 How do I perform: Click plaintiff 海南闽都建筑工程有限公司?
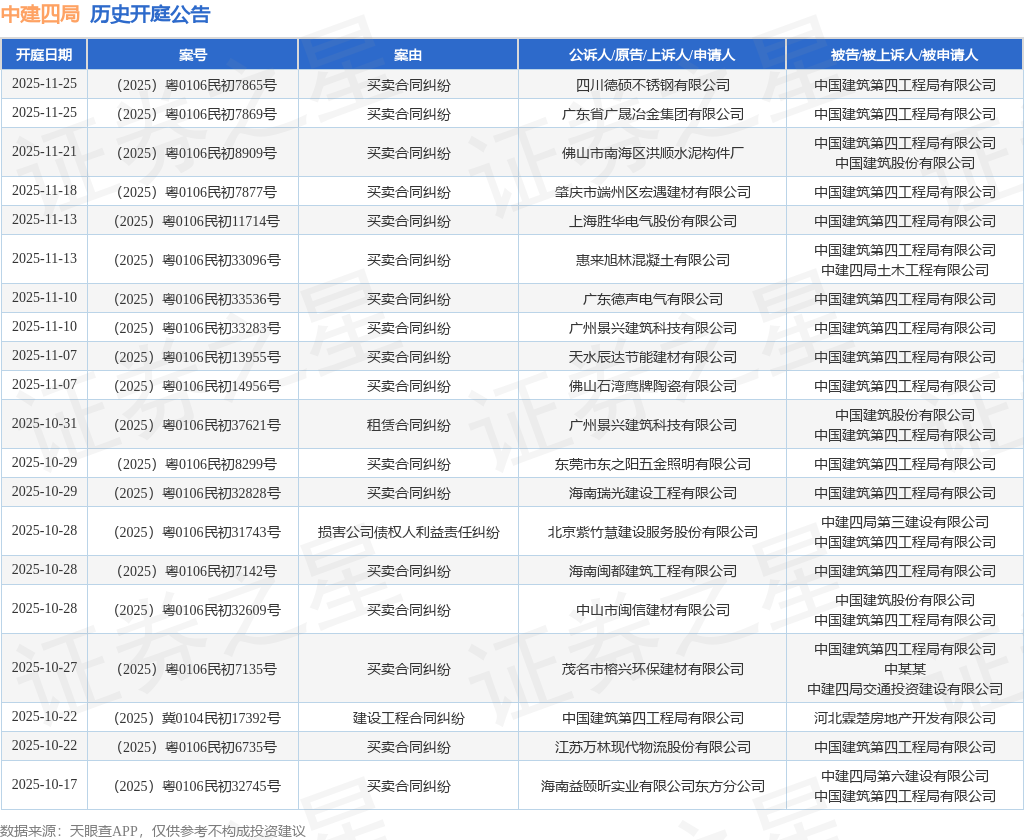(x=652, y=571)
